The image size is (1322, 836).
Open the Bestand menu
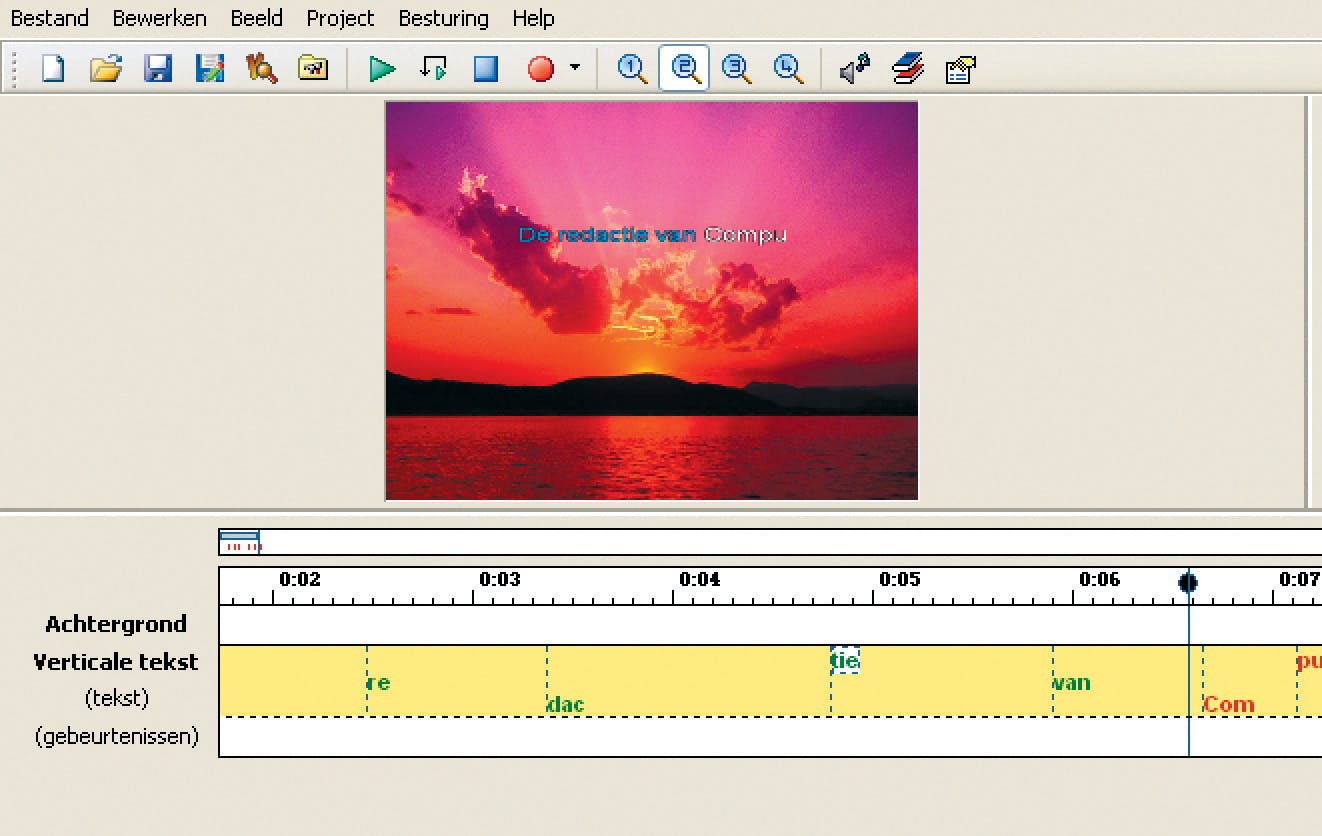pyautogui.click(x=50, y=18)
